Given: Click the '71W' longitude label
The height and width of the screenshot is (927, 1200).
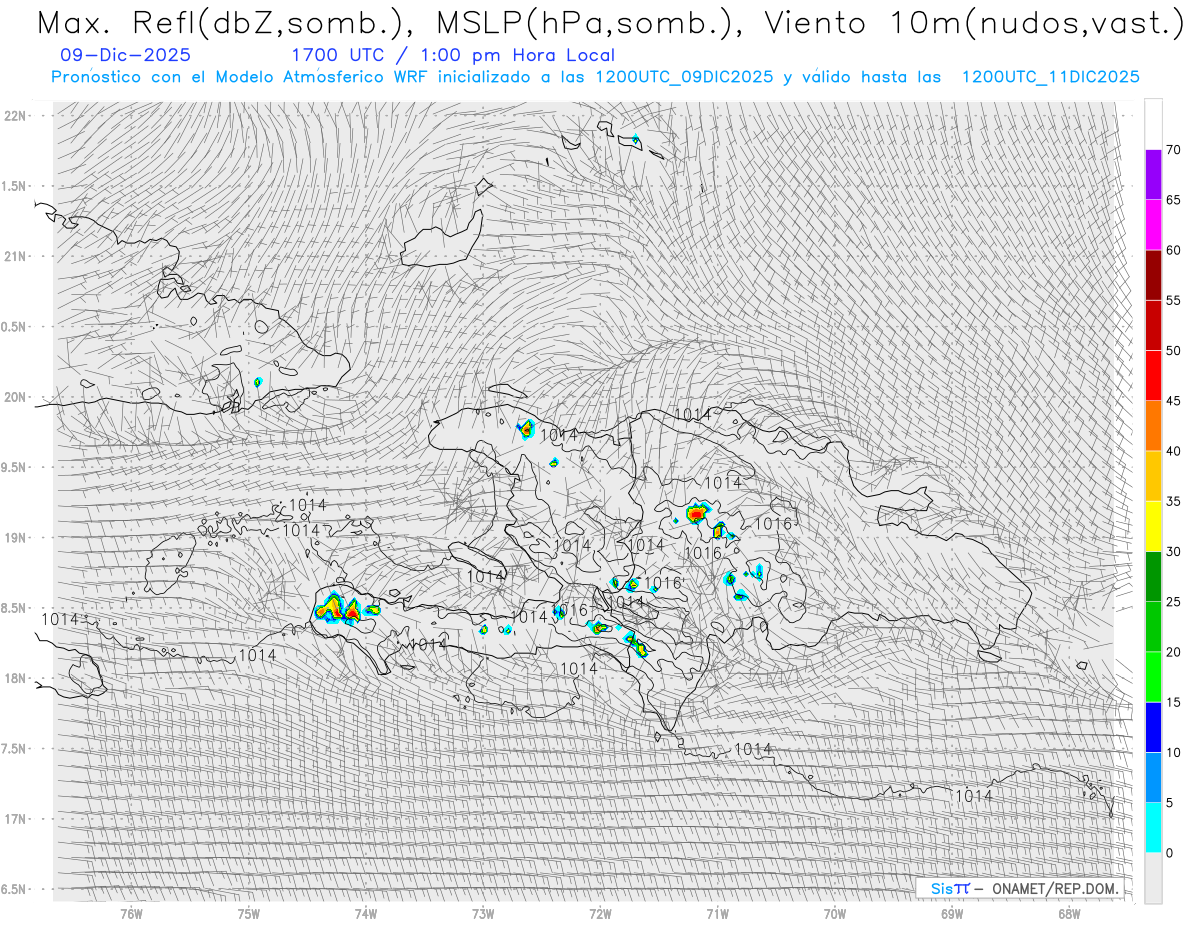Looking at the screenshot, I should [x=717, y=914].
